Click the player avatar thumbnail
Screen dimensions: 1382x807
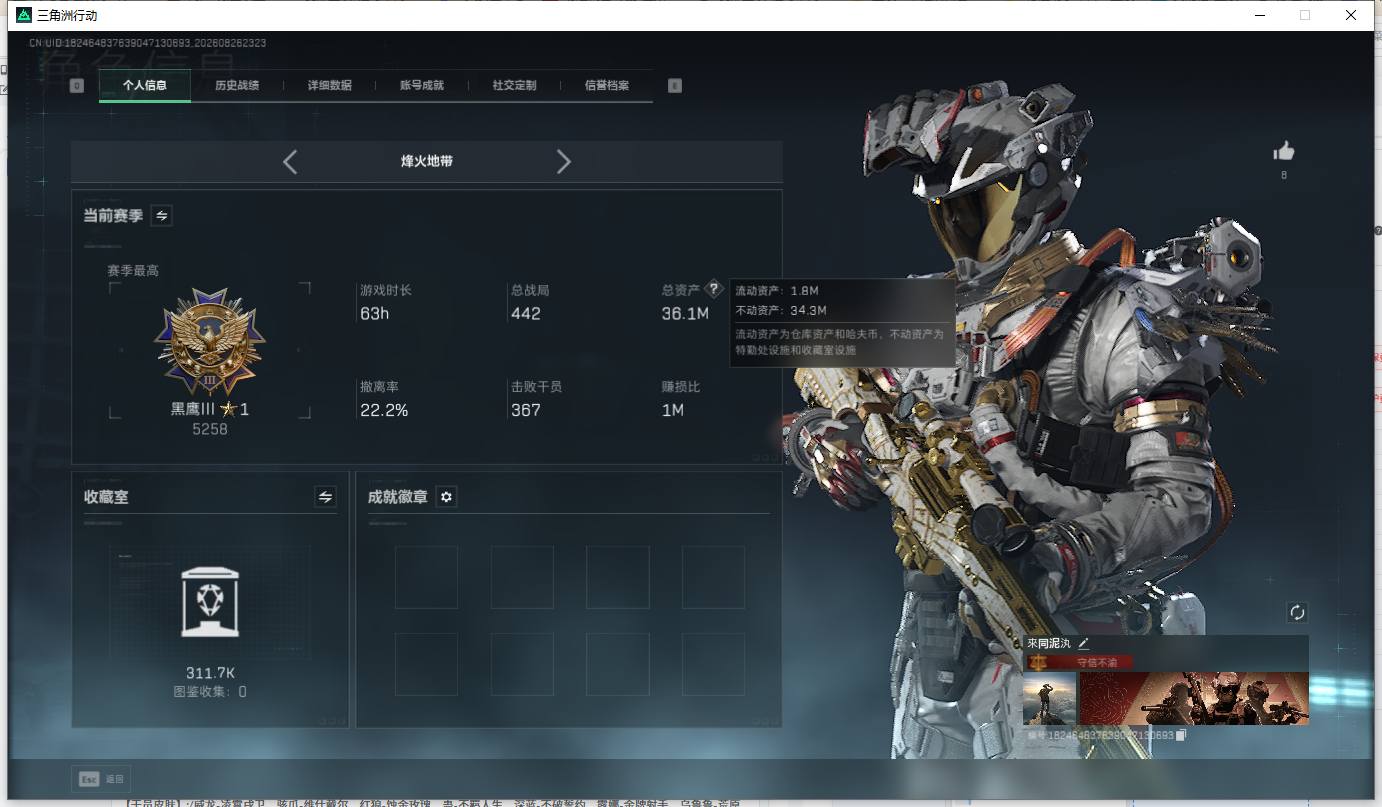pyautogui.click(x=1050, y=698)
